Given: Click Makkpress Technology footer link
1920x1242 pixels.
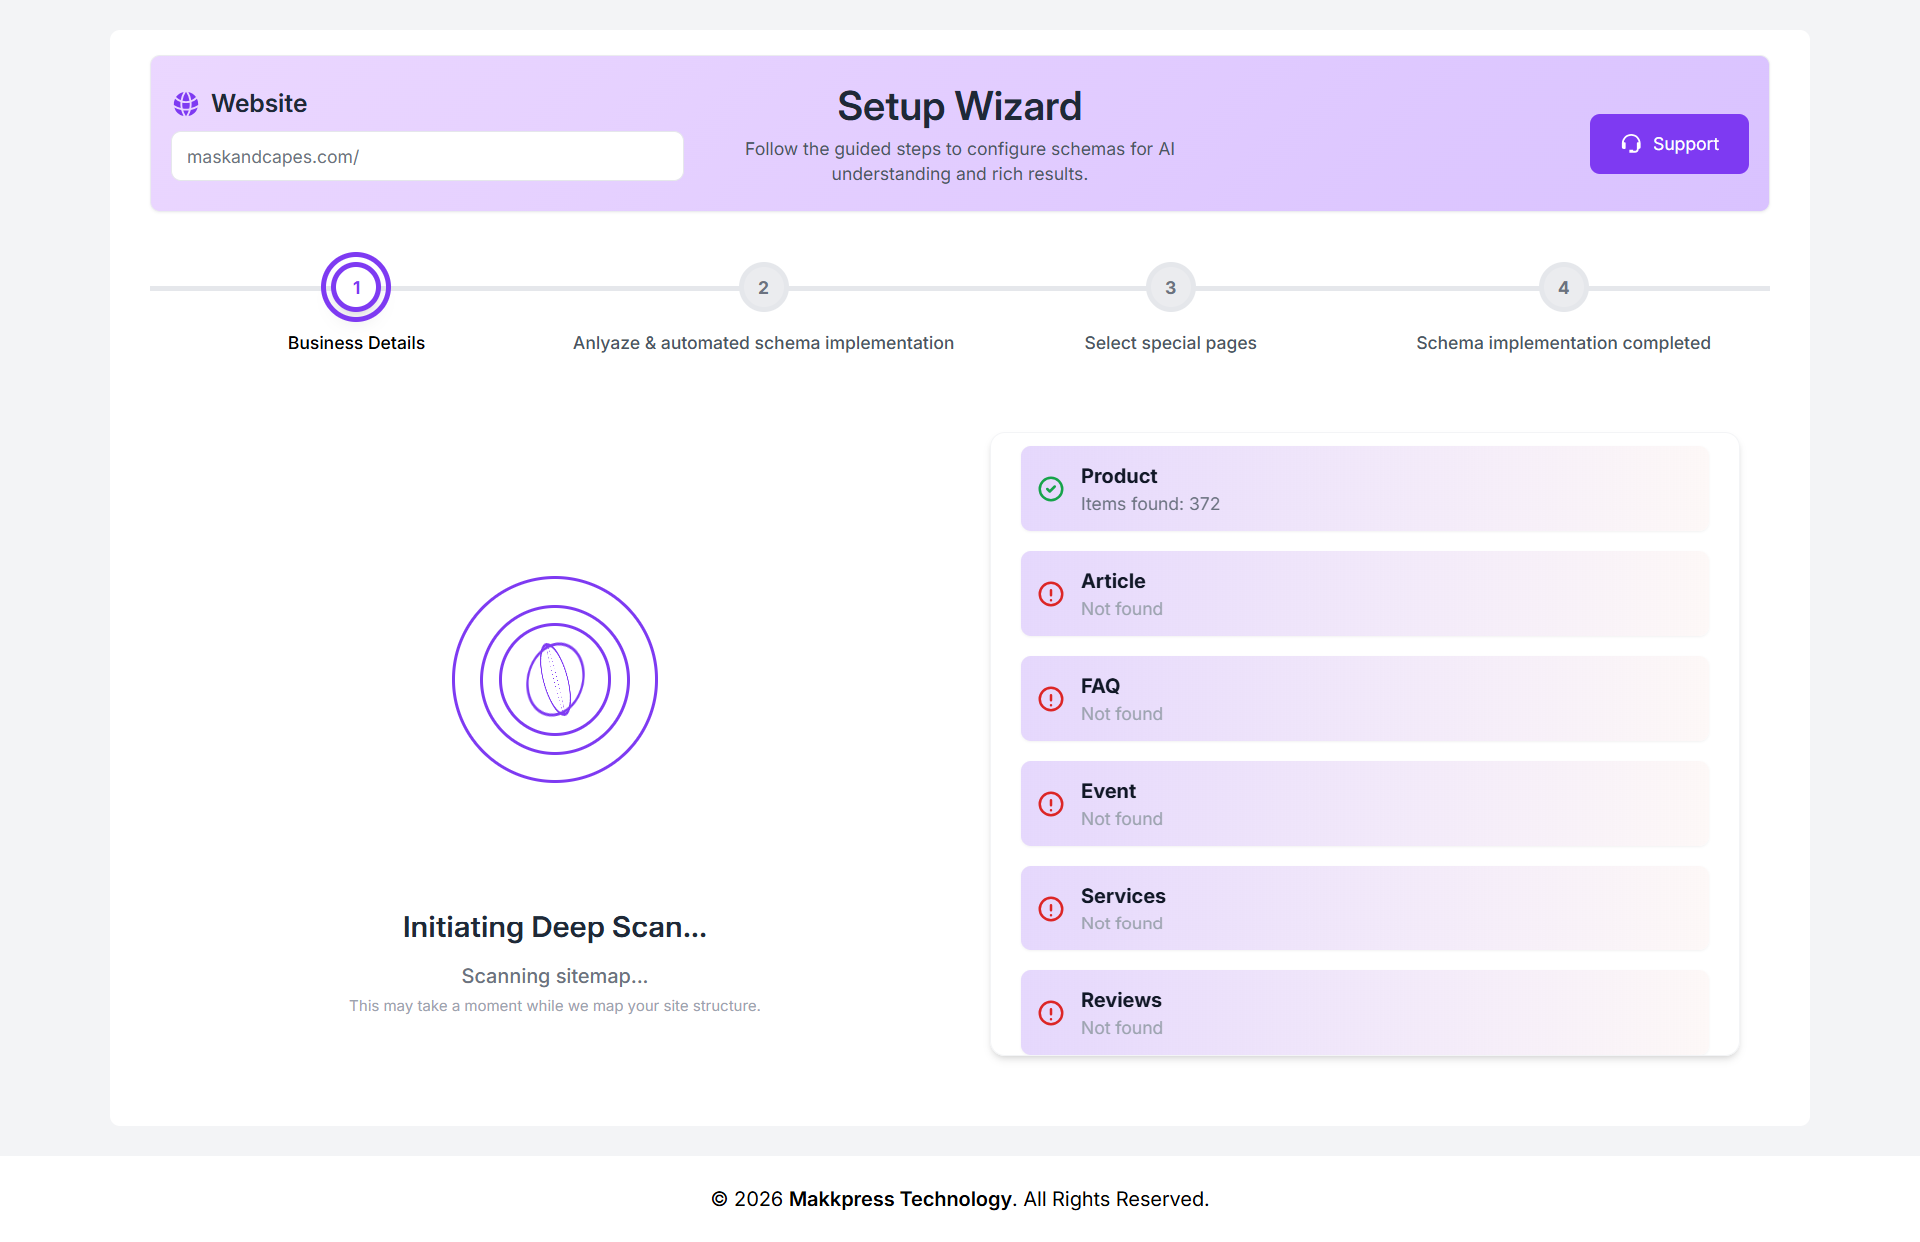Looking at the screenshot, I should point(900,1199).
